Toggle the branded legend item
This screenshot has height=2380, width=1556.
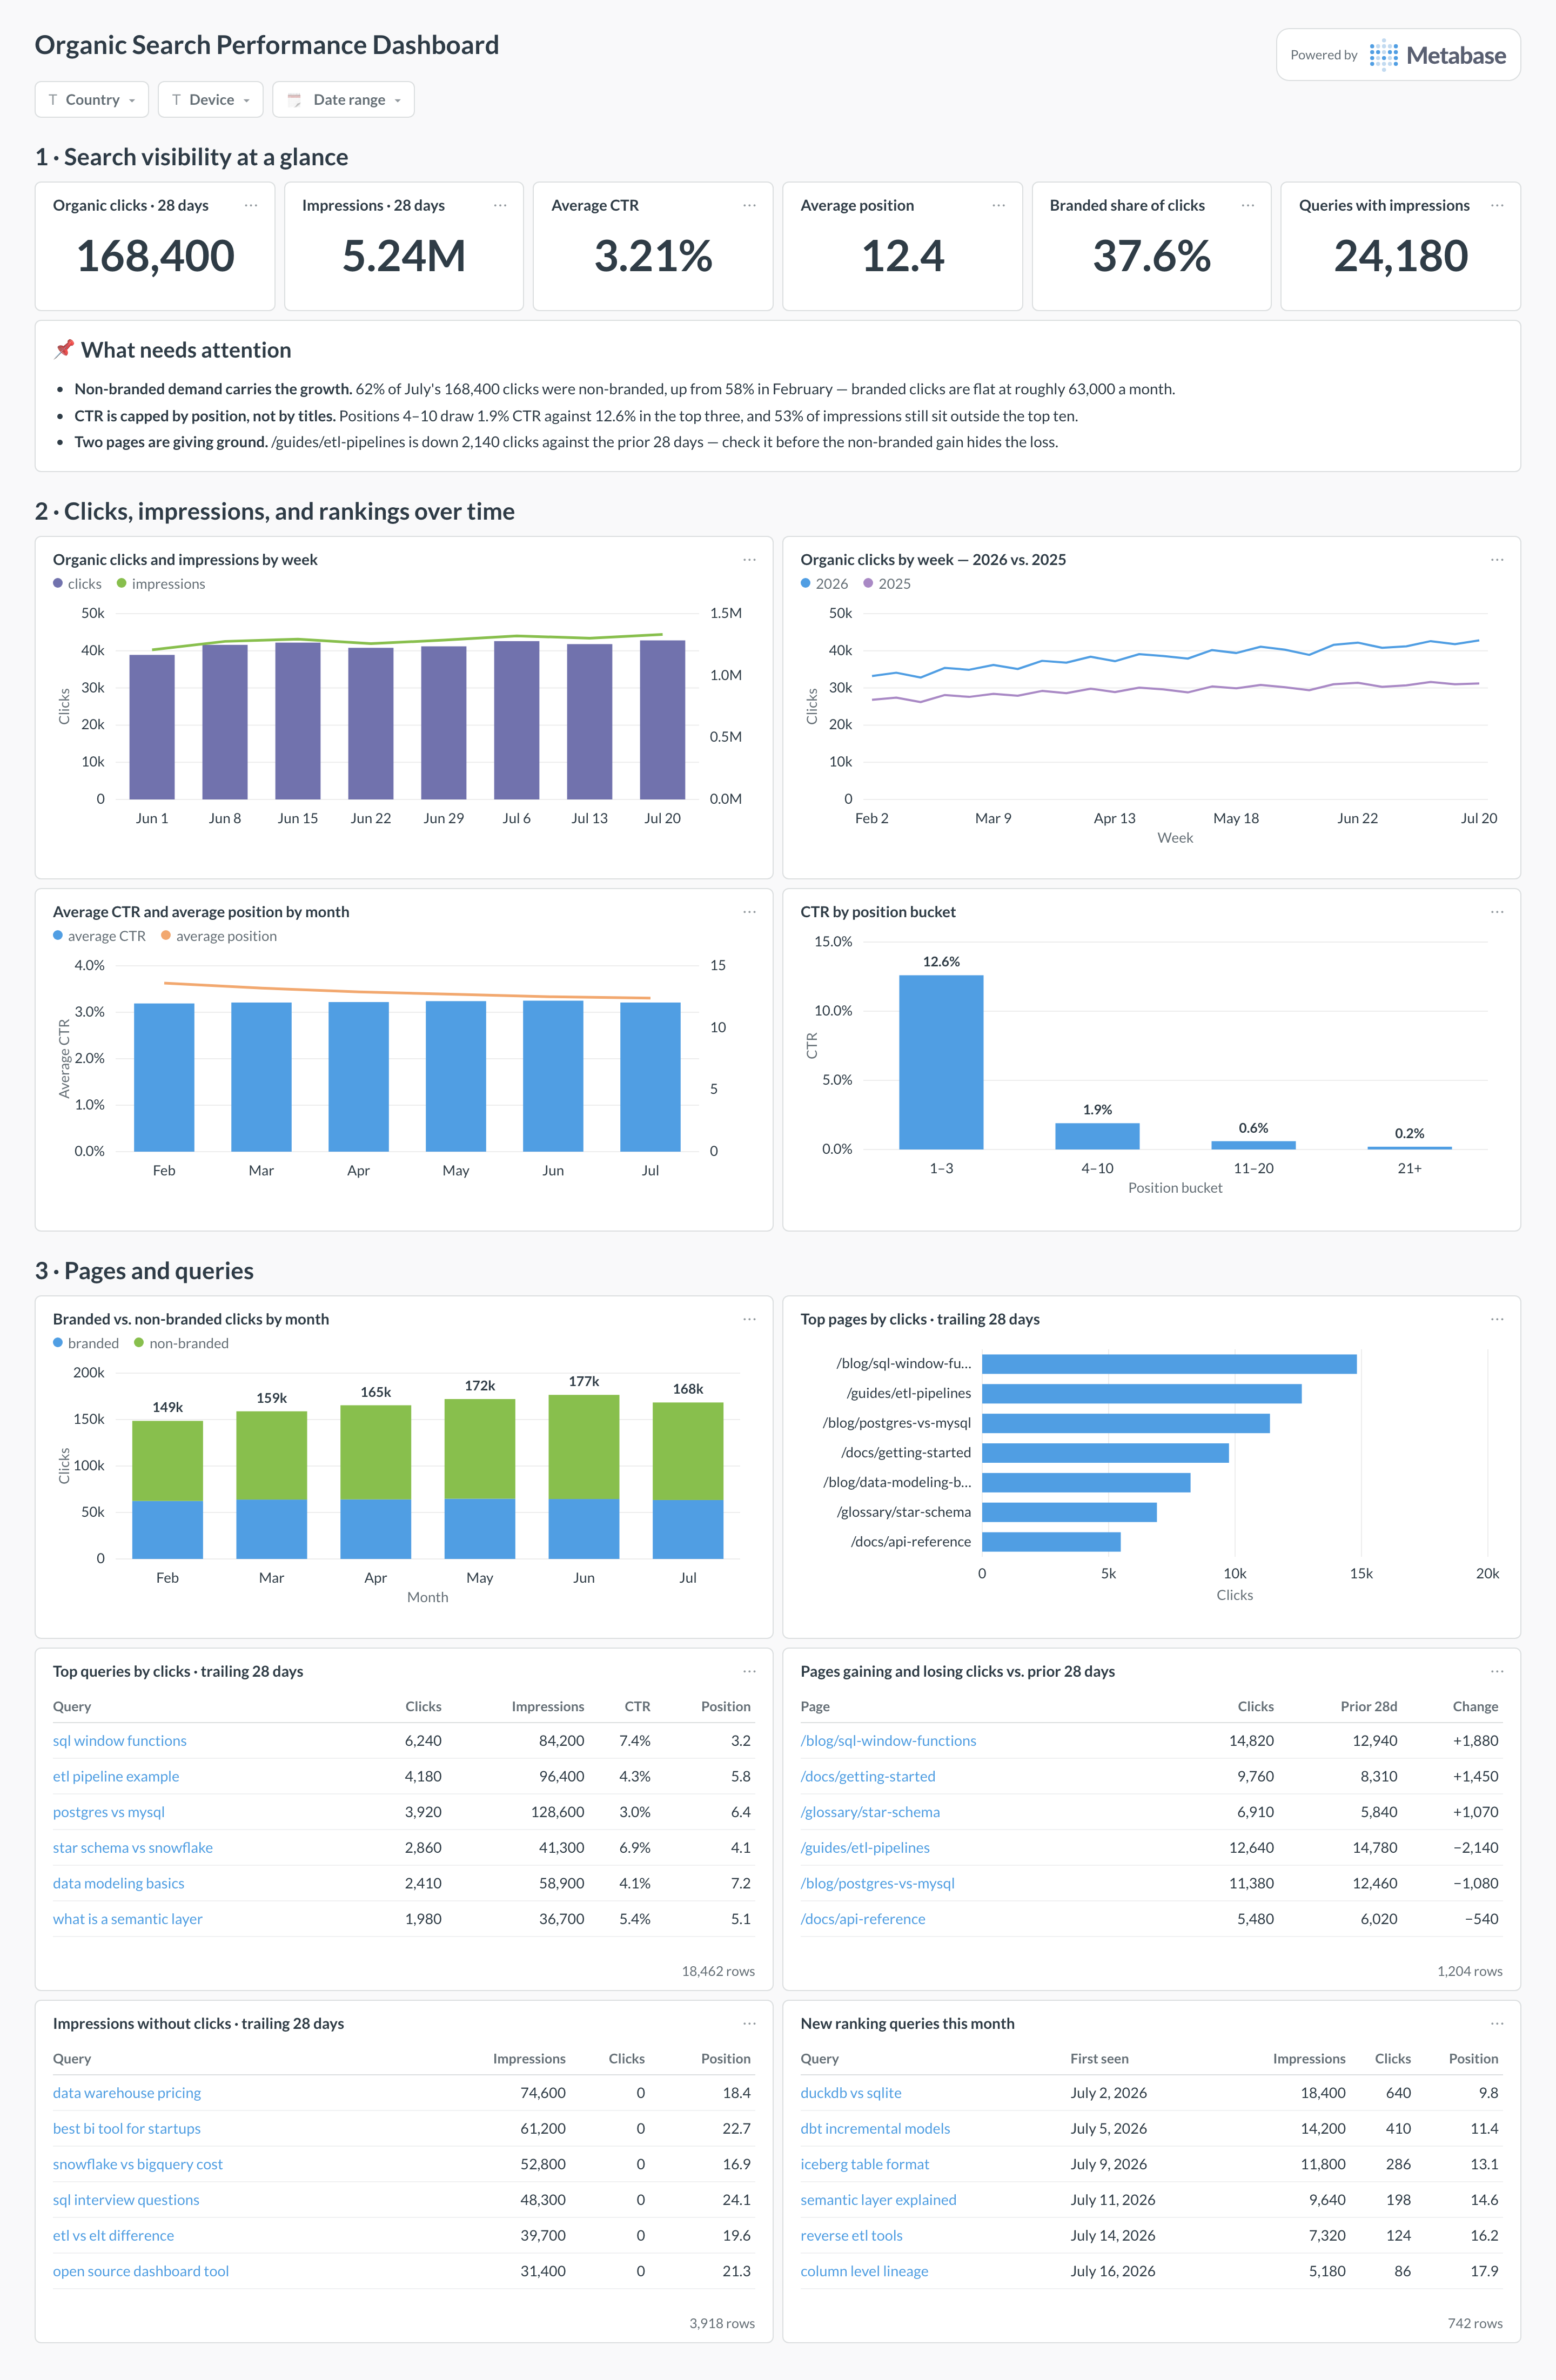[x=86, y=1343]
